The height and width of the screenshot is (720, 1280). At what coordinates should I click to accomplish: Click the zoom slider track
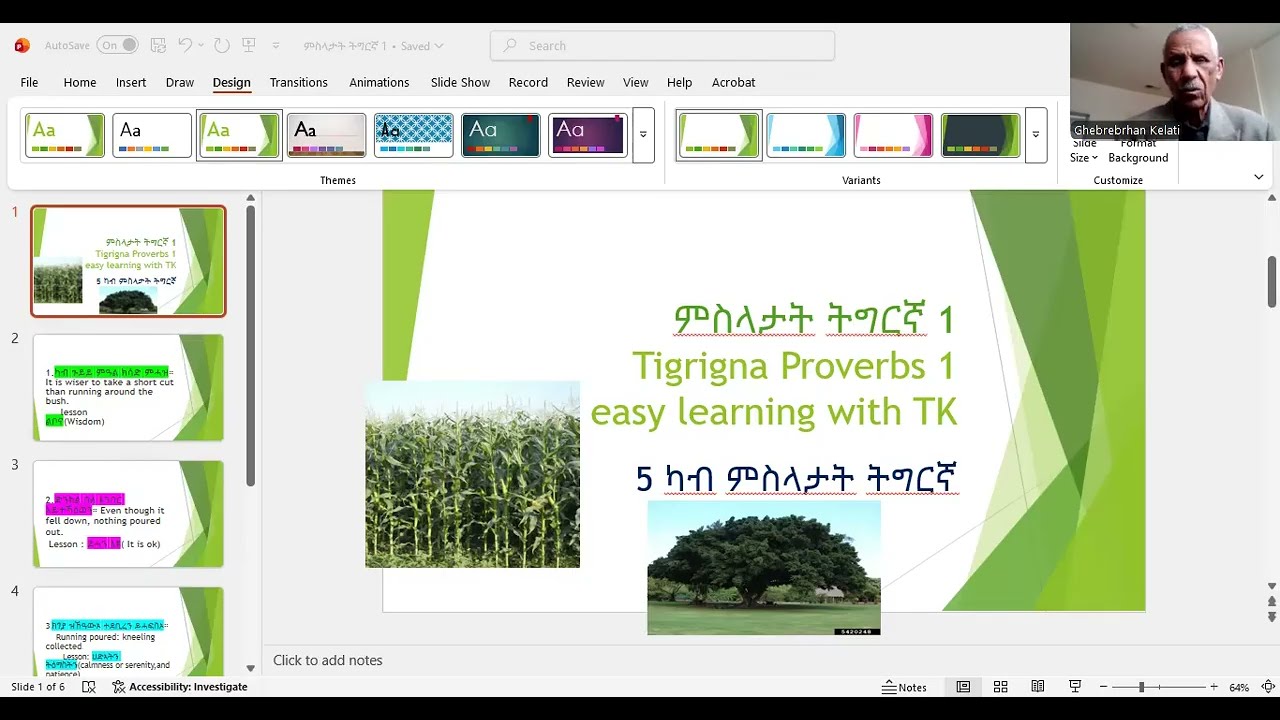1159,687
